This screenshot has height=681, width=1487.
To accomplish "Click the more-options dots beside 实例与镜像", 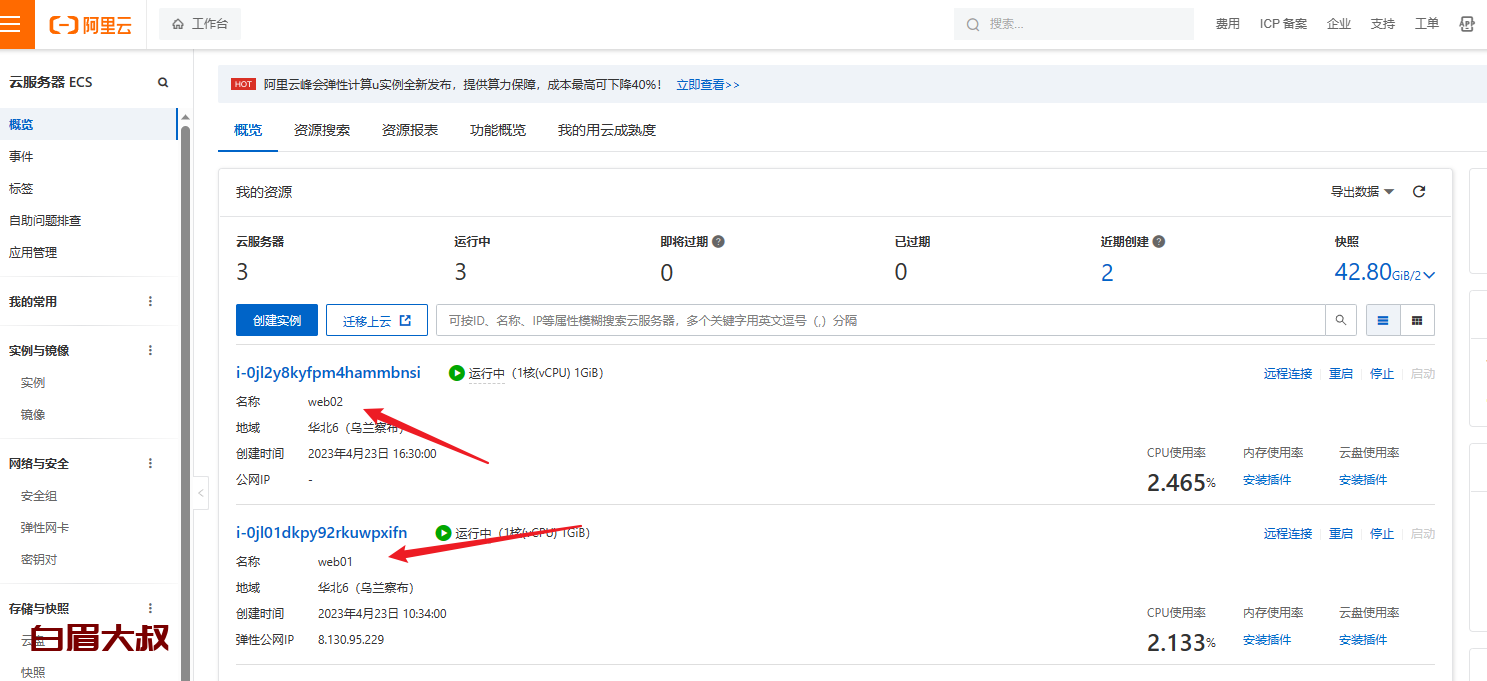I will [x=151, y=350].
